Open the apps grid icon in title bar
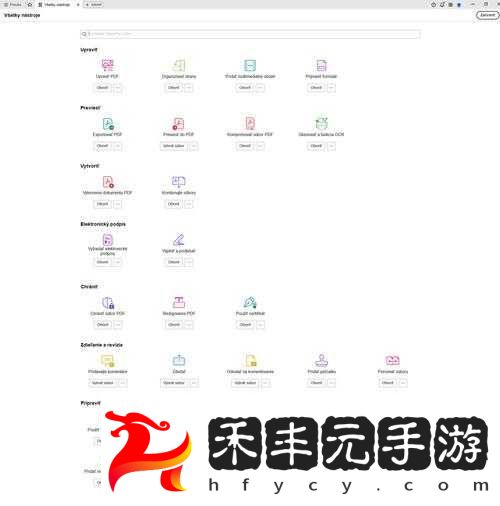This screenshot has width=500, height=506. pyautogui.click(x=451, y=5)
